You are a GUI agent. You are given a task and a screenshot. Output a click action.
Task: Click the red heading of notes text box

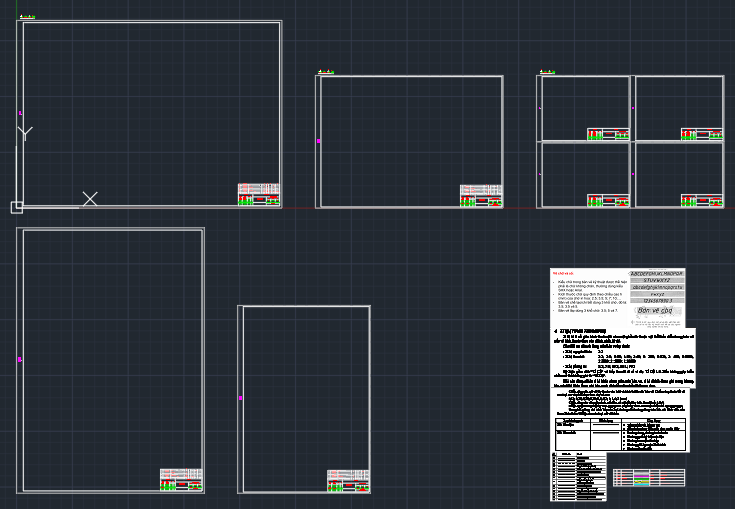pyautogui.click(x=563, y=273)
